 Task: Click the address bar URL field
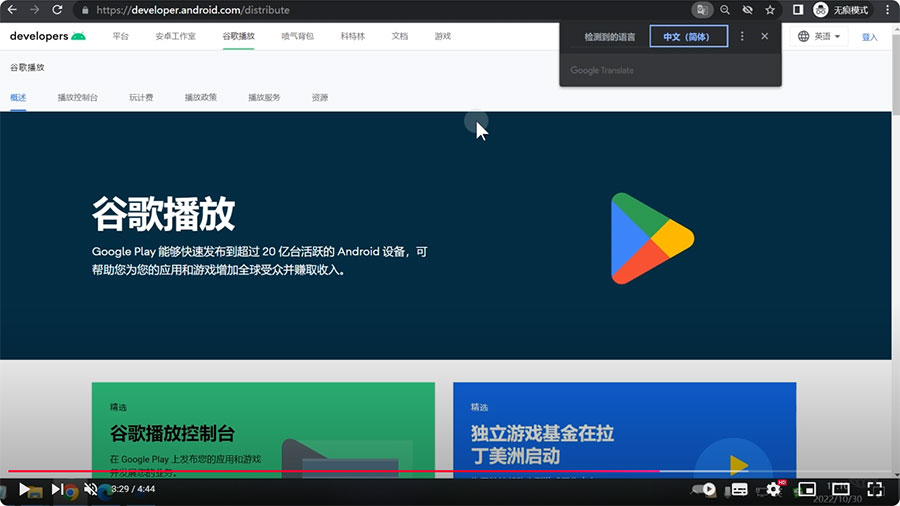[379, 10]
